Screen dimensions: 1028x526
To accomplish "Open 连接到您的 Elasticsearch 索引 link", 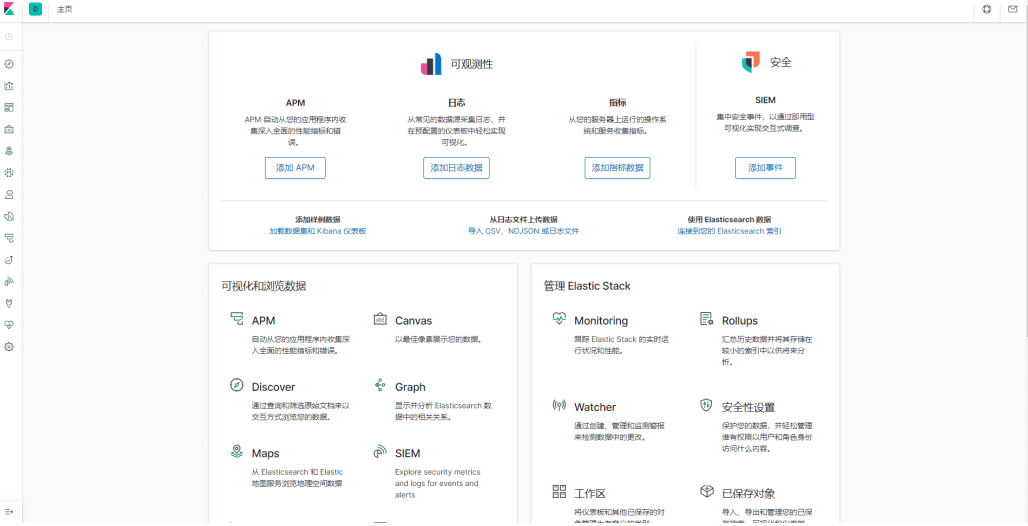I will pyautogui.click(x=730, y=232).
